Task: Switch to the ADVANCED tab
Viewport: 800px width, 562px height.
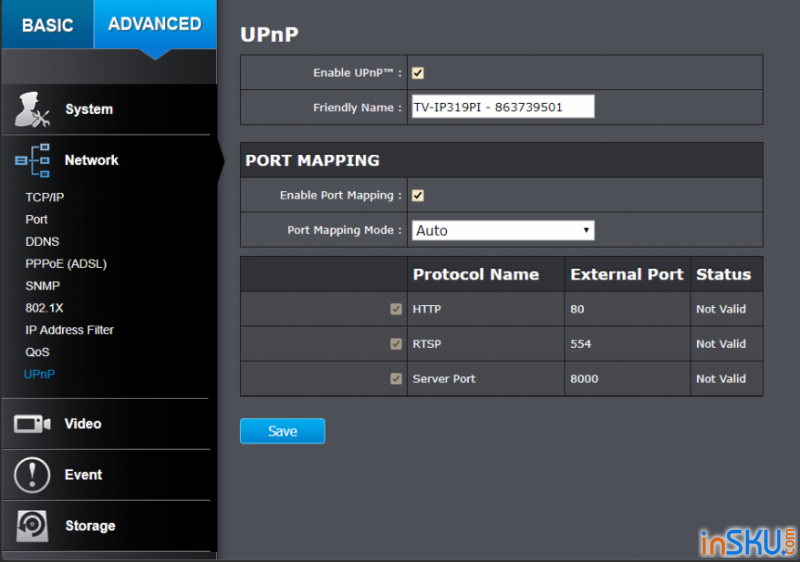Action: (x=155, y=24)
